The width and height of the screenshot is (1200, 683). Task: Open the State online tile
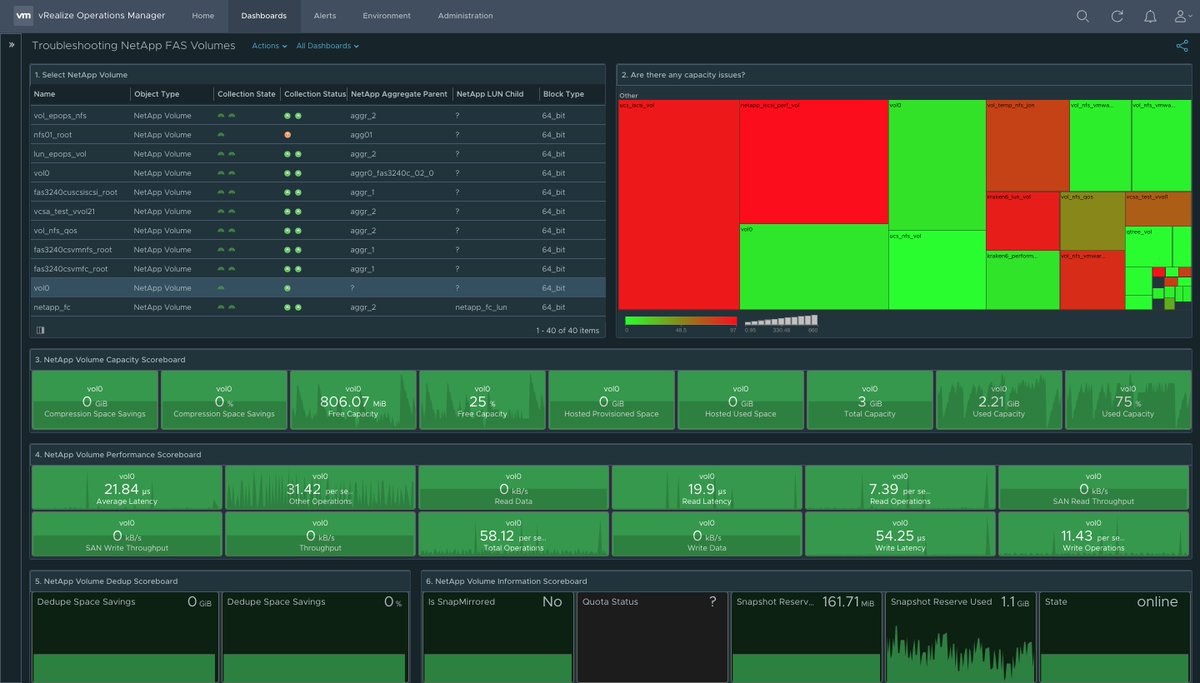point(1116,637)
